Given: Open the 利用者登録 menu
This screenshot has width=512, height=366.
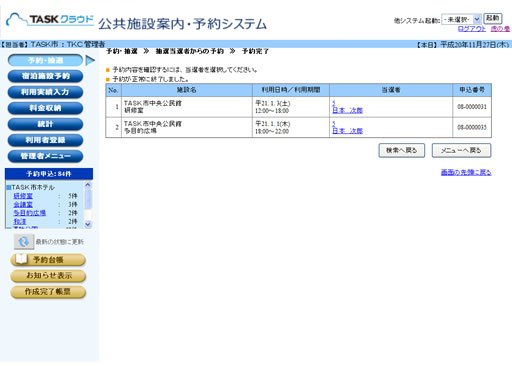Looking at the screenshot, I should point(45,140).
